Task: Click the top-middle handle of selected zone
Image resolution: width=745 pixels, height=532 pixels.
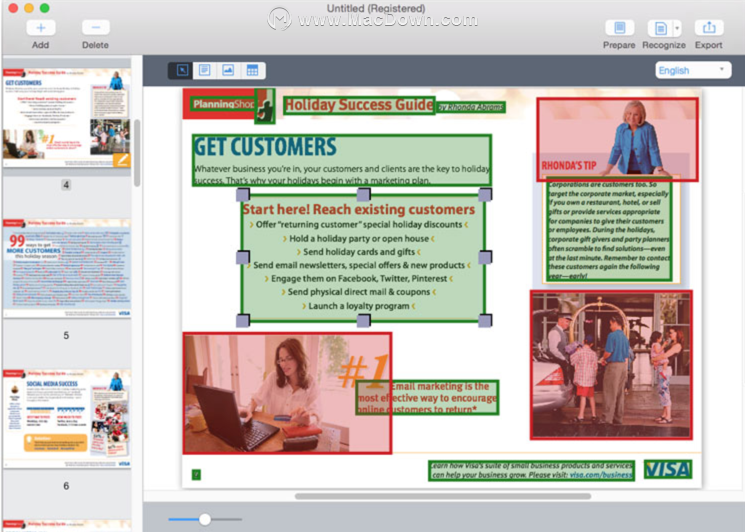Action: (363, 194)
